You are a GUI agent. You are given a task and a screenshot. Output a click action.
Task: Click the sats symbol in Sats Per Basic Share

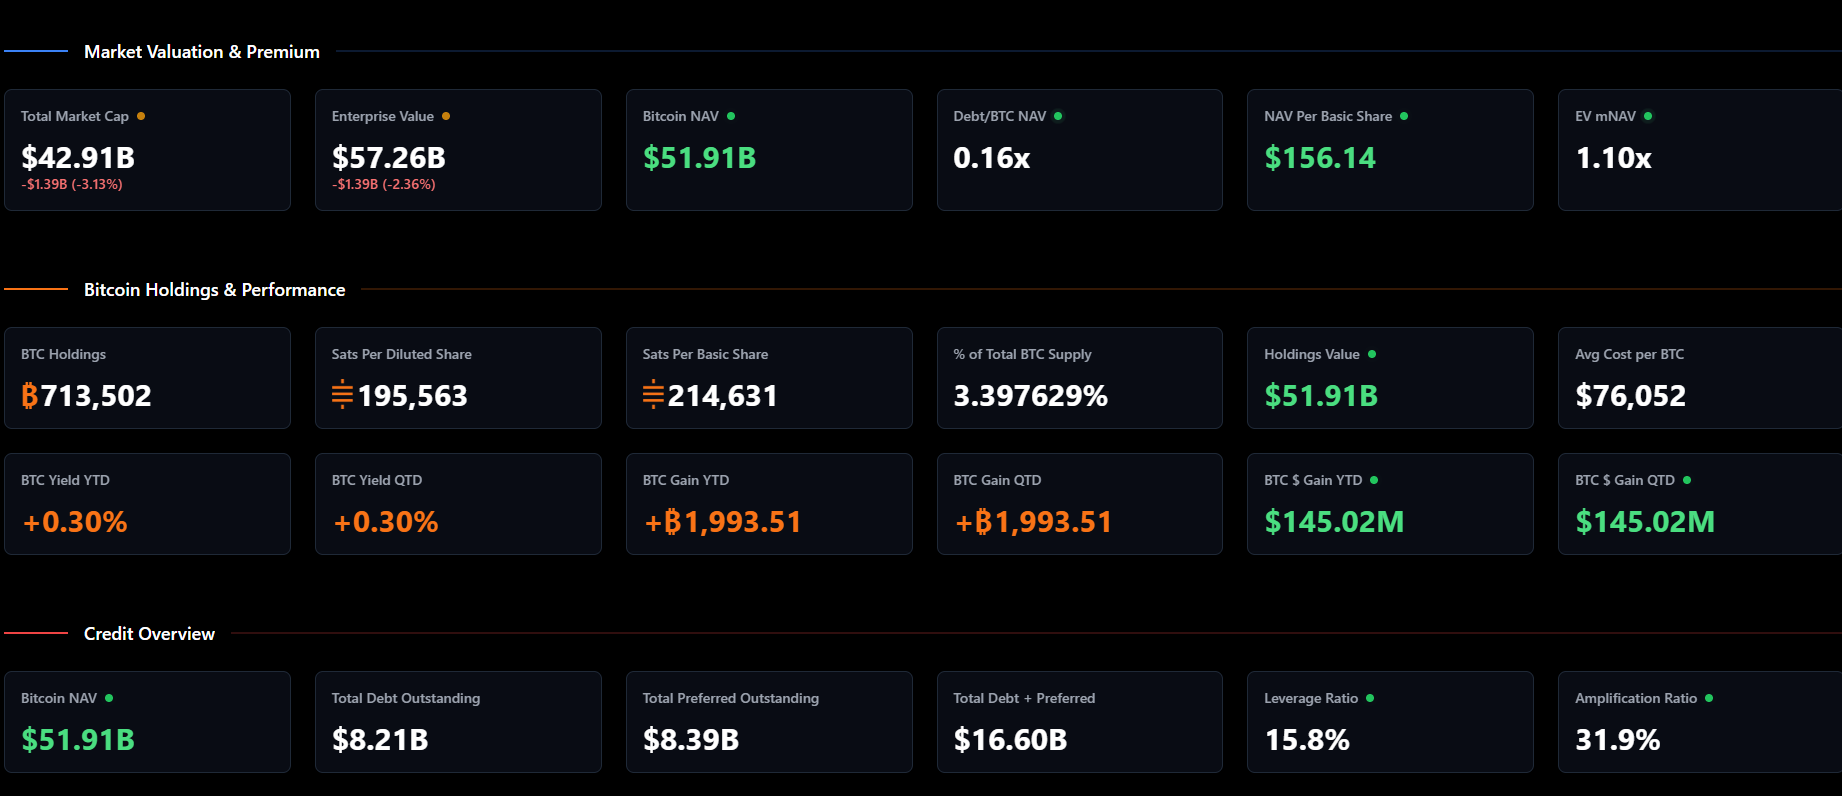click(x=653, y=395)
